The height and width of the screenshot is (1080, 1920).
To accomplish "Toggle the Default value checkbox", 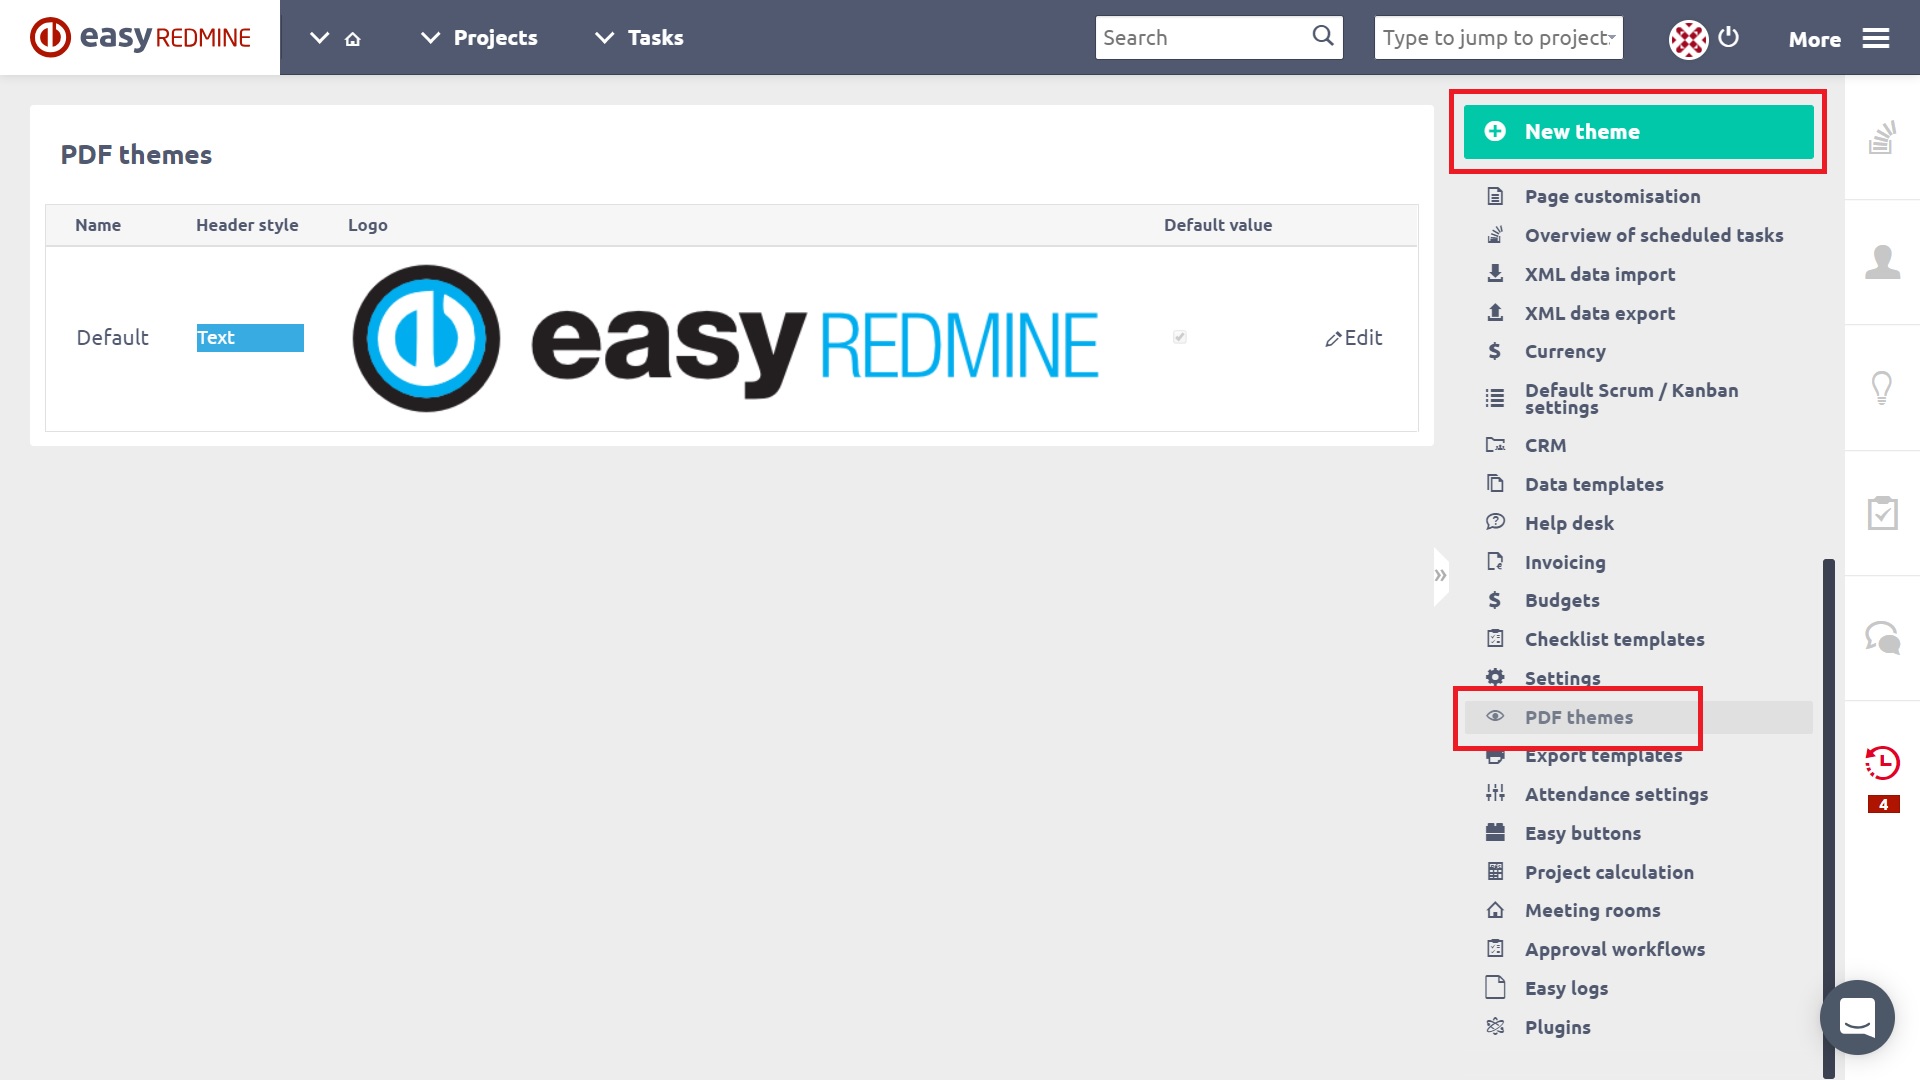I will click(x=1179, y=337).
